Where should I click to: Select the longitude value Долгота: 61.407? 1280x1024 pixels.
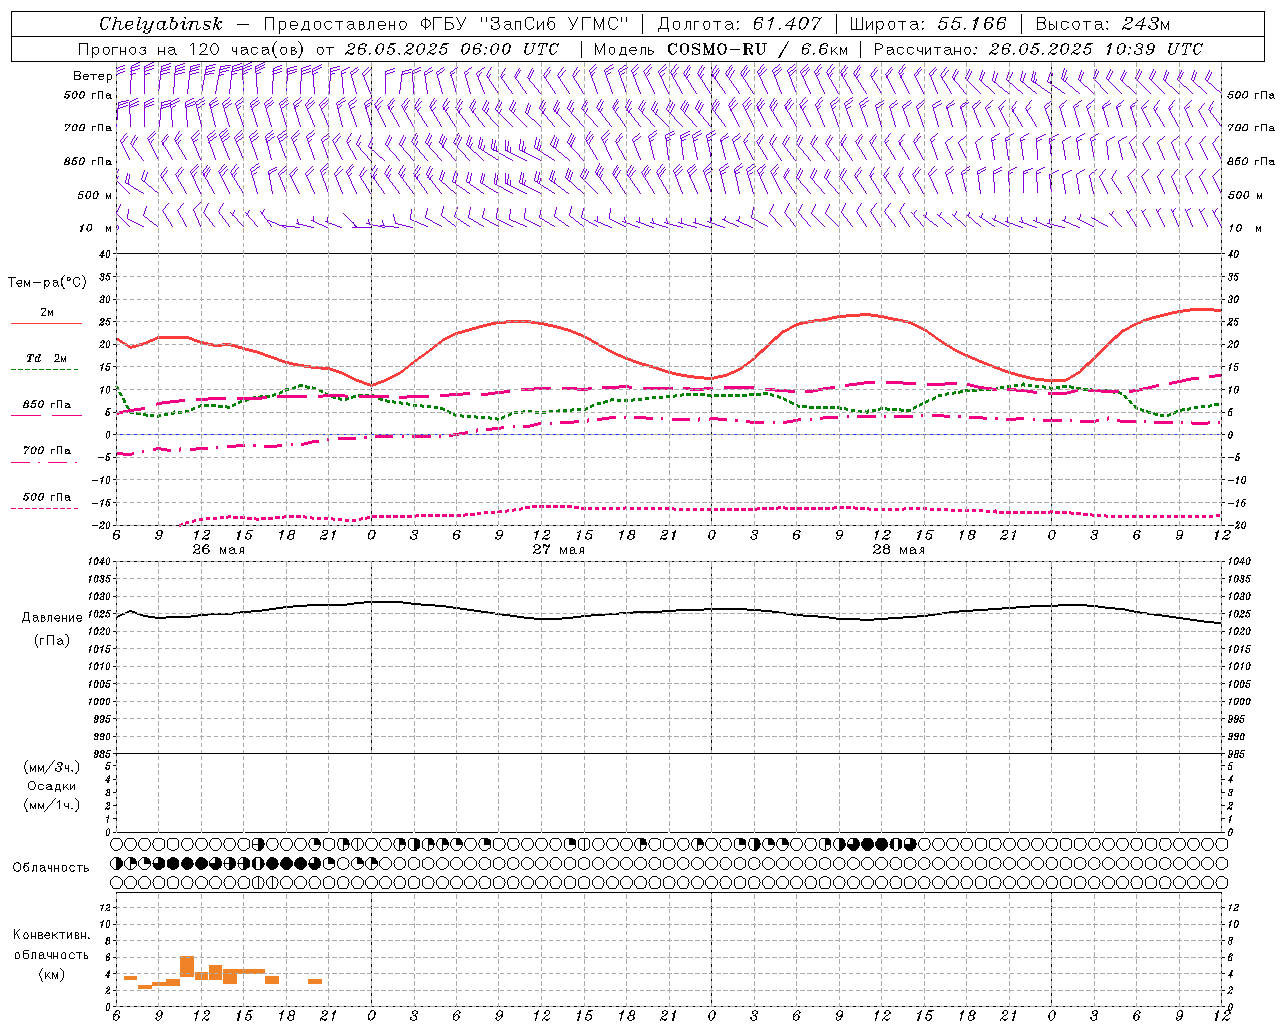click(739, 24)
